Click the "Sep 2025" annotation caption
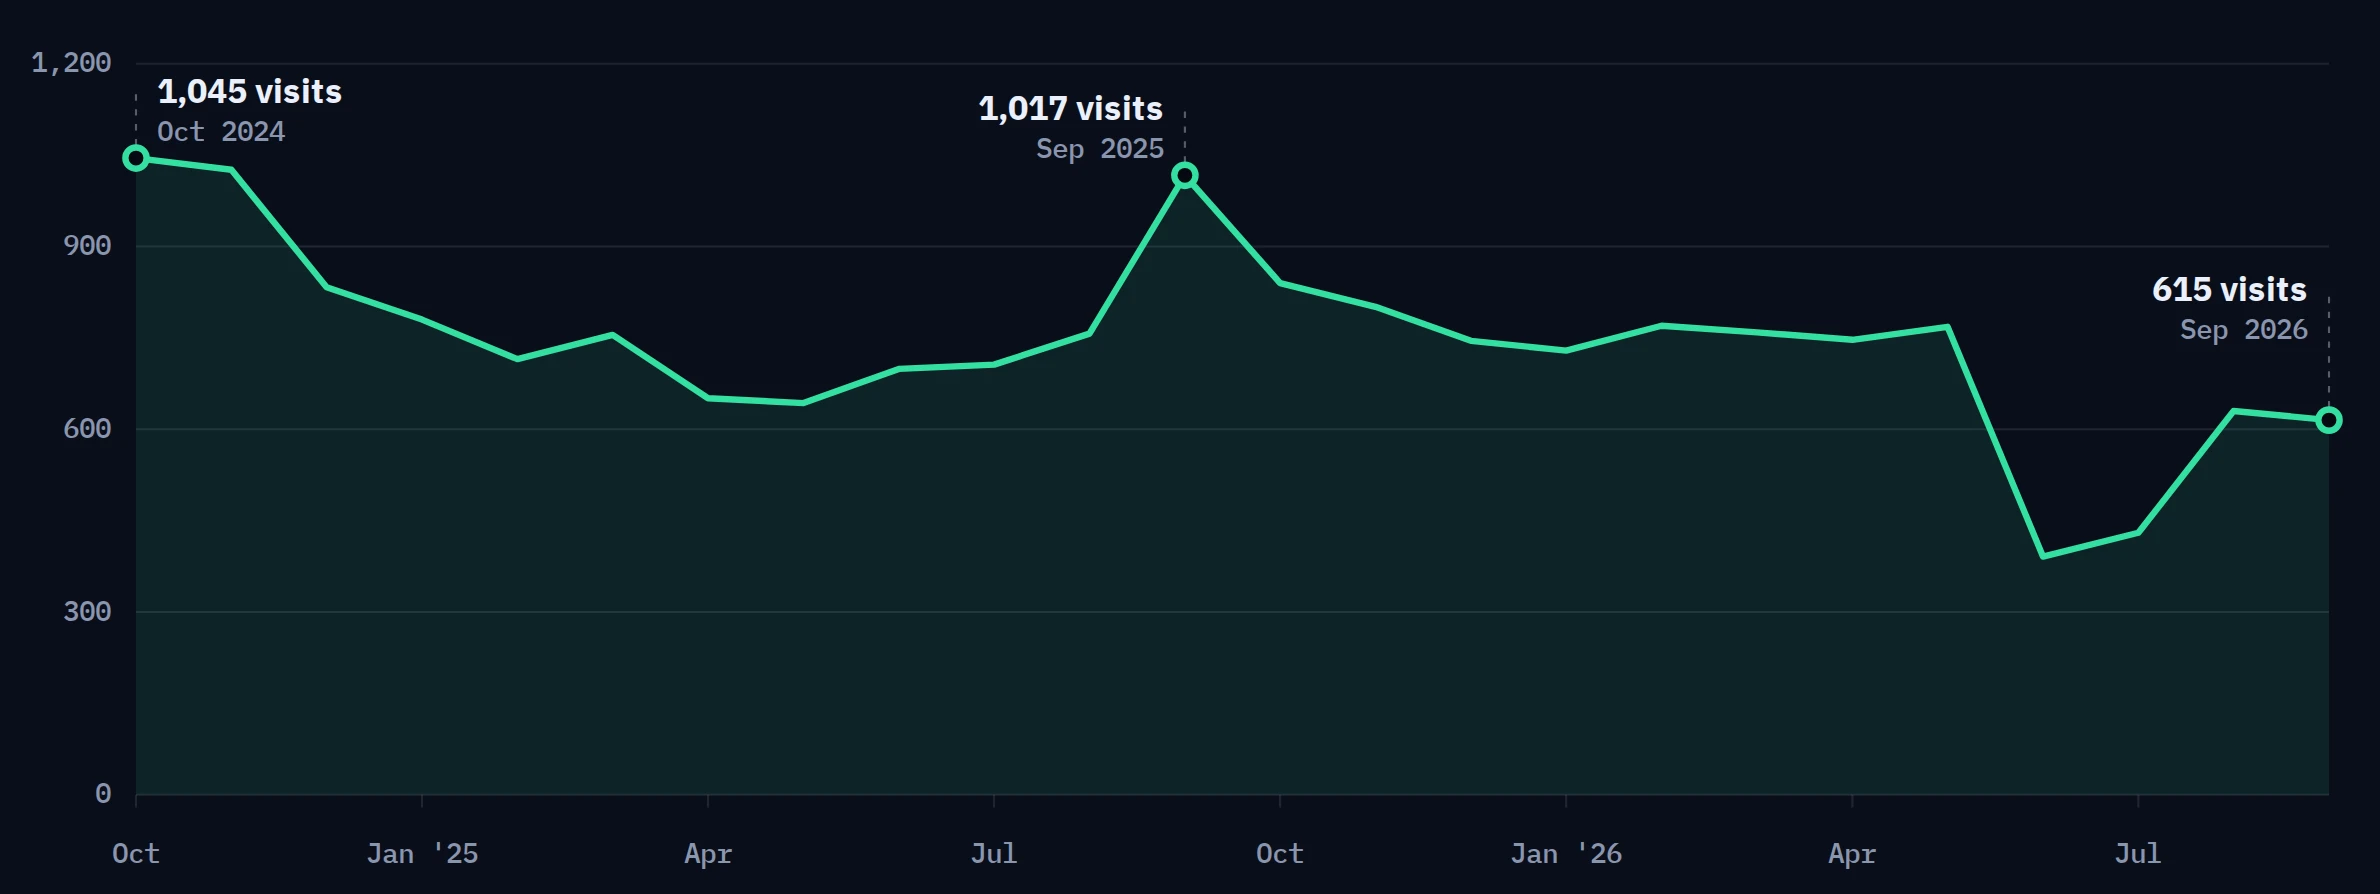Image resolution: width=2380 pixels, height=894 pixels. coord(1100,149)
